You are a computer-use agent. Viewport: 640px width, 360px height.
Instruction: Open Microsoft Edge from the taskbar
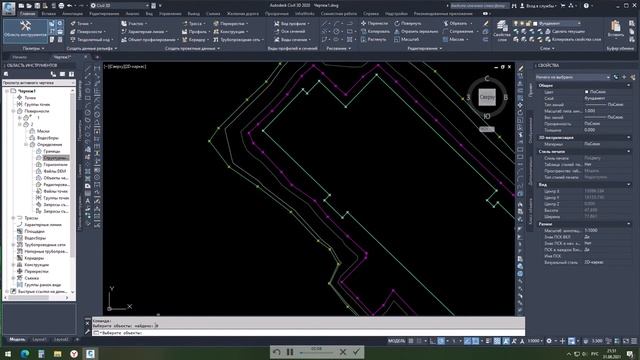point(24,353)
